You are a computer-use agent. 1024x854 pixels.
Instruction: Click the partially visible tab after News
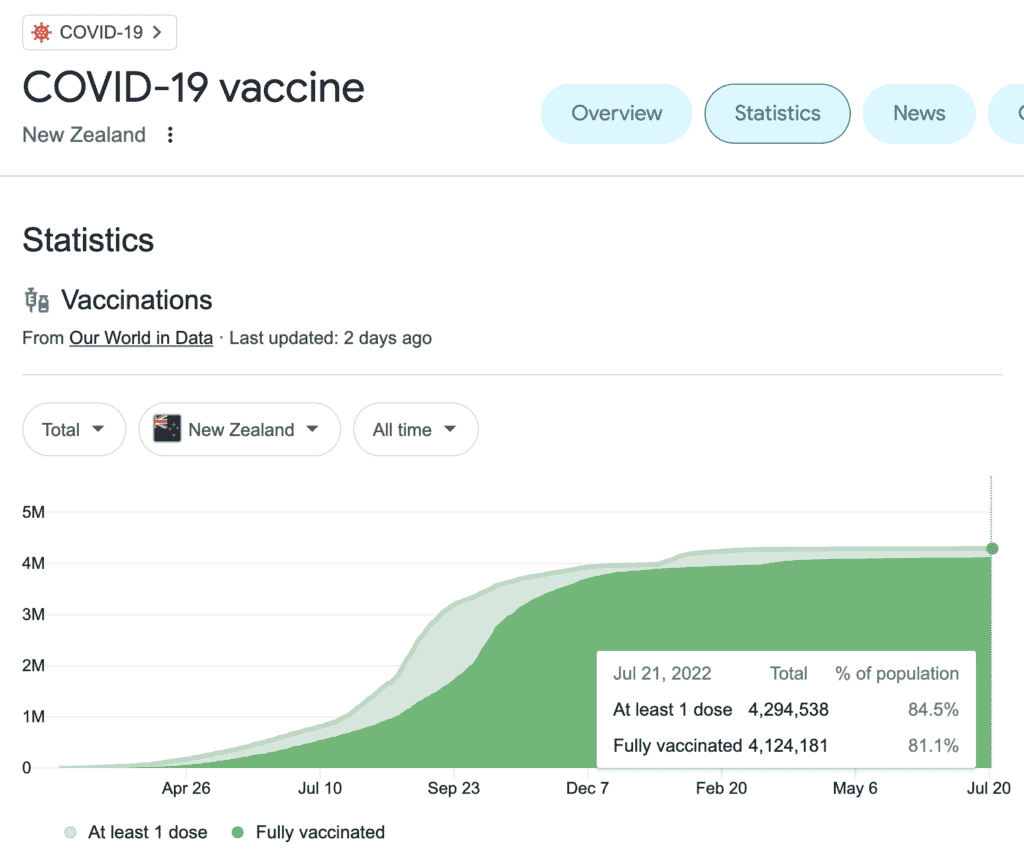pyautogui.click(x=1008, y=114)
